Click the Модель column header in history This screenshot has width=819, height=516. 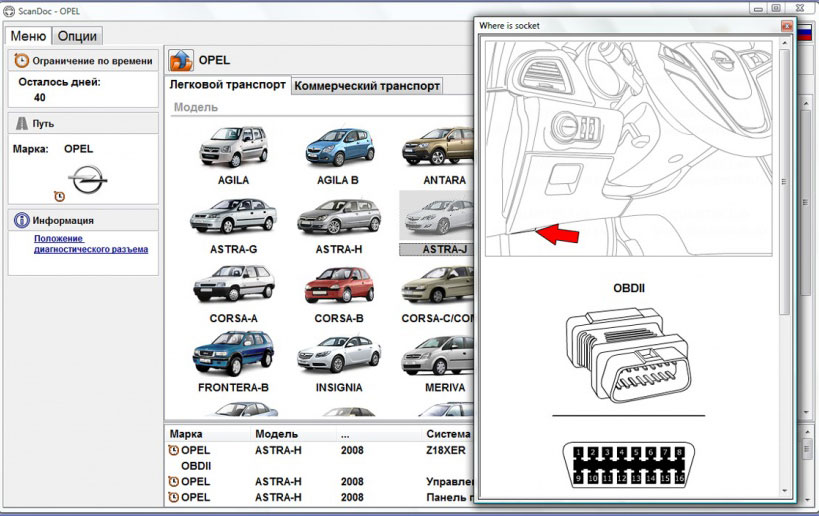tap(276, 434)
